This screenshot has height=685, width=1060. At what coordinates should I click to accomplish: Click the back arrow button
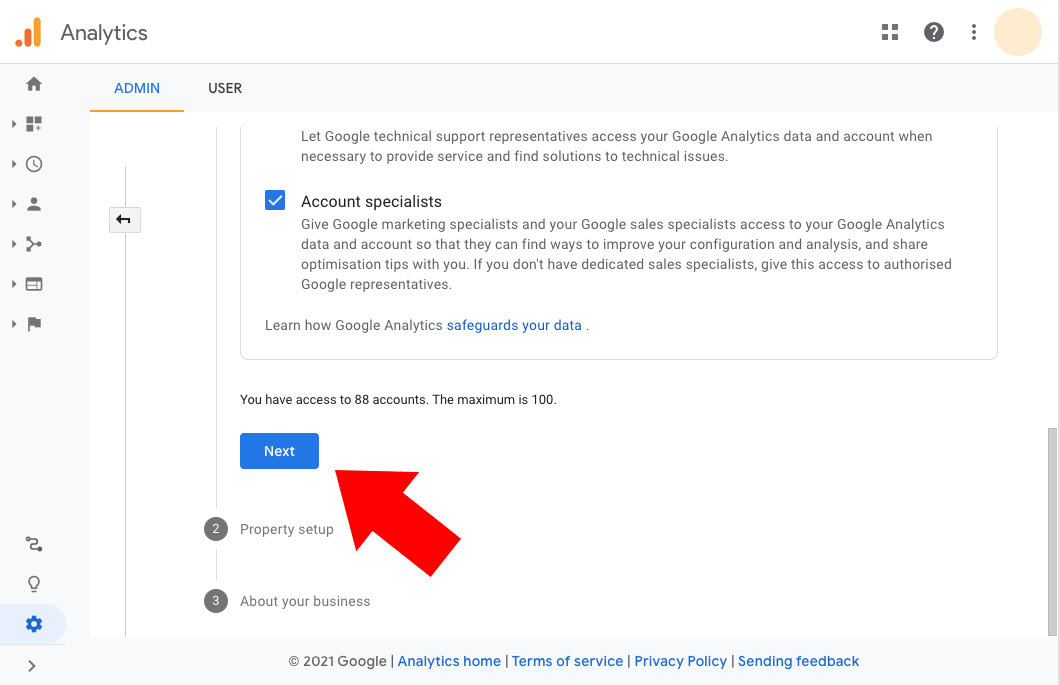(x=124, y=220)
